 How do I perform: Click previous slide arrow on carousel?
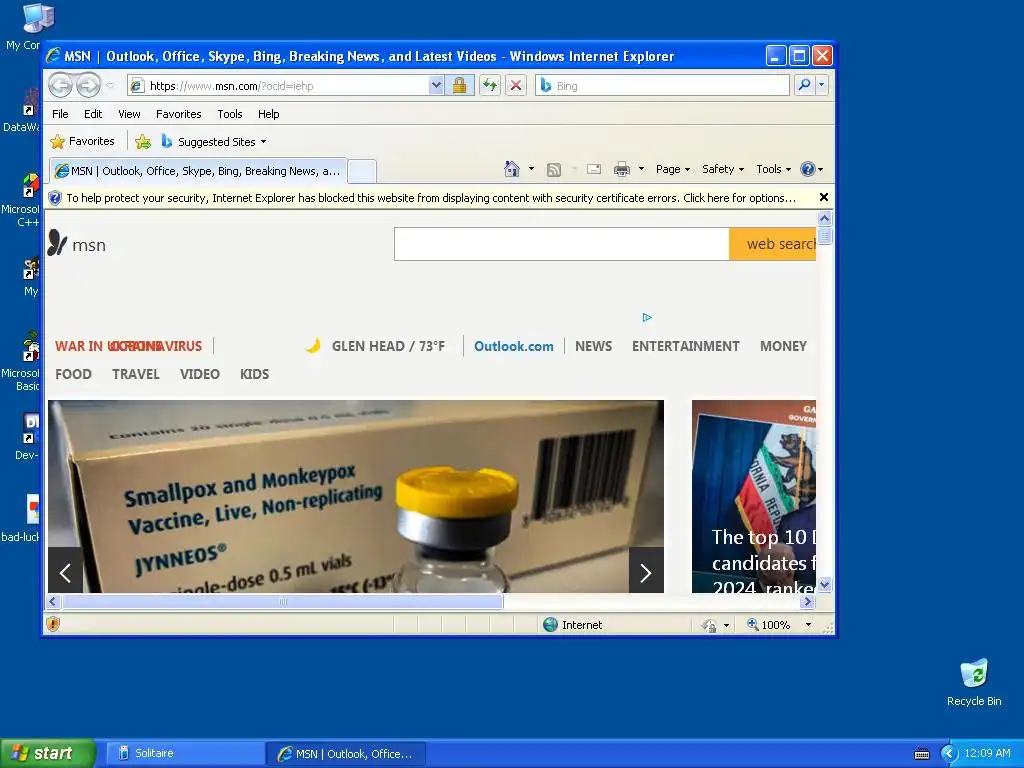65,573
